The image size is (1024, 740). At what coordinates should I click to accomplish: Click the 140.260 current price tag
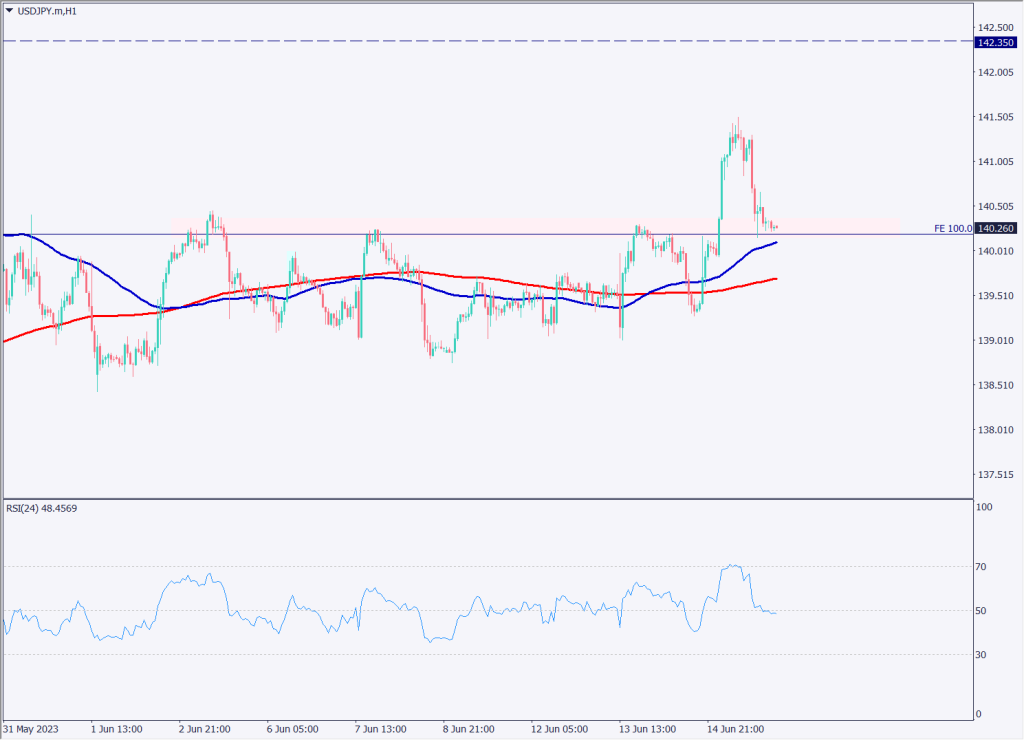click(x=996, y=228)
